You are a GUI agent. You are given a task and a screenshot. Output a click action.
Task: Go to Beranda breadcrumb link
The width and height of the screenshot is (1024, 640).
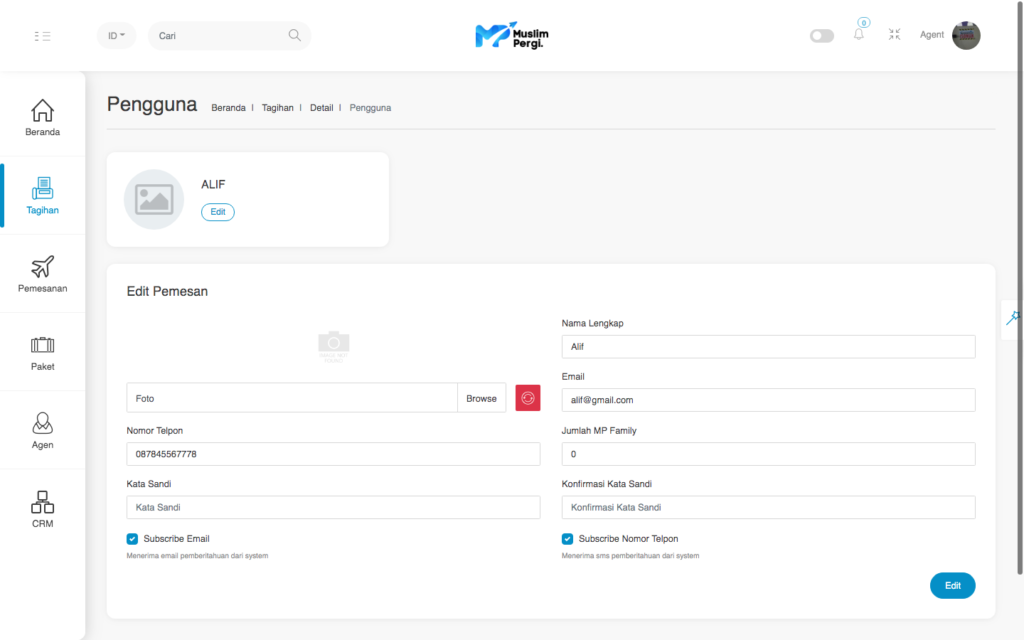coord(228,108)
